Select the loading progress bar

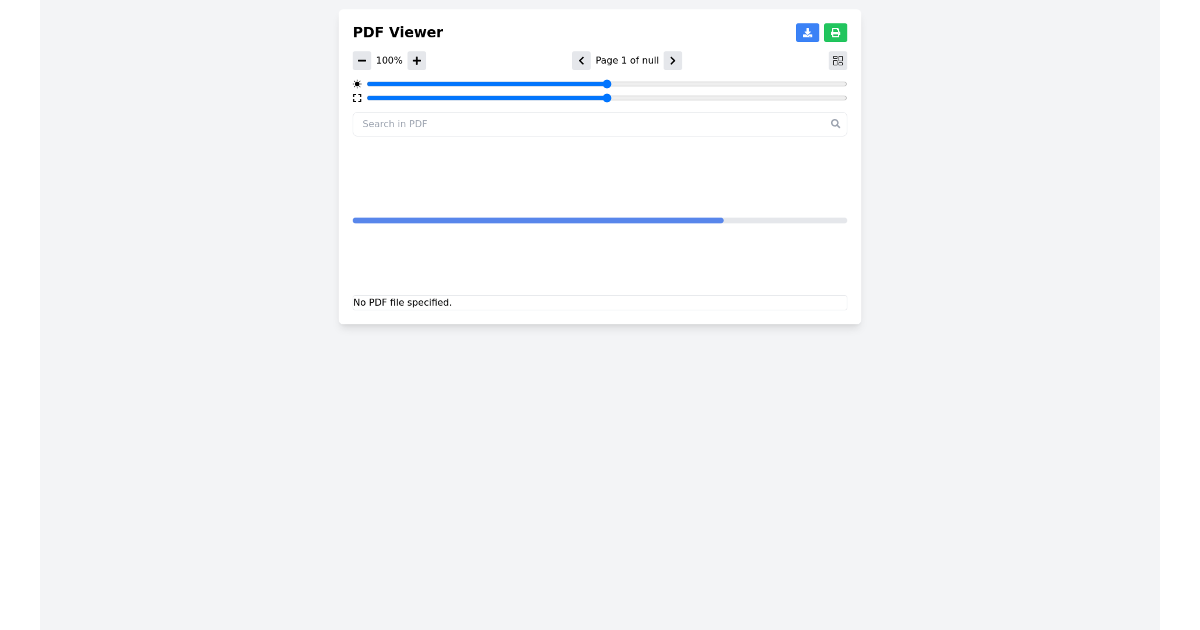tap(600, 220)
